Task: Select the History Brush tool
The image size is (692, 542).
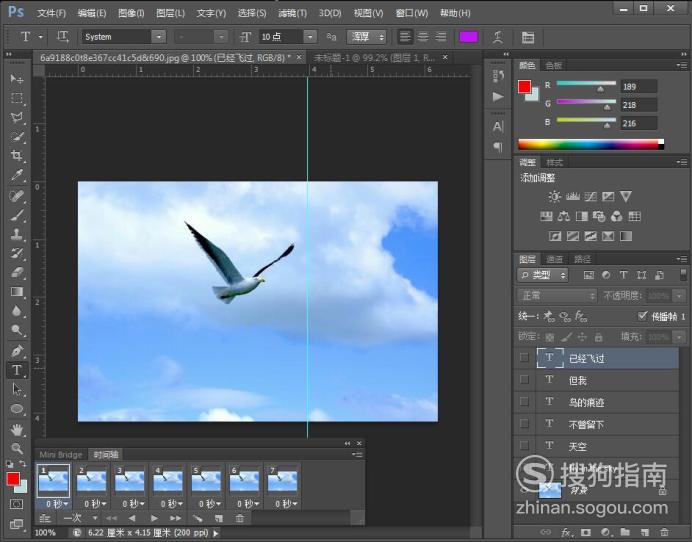Action: tap(17, 253)
